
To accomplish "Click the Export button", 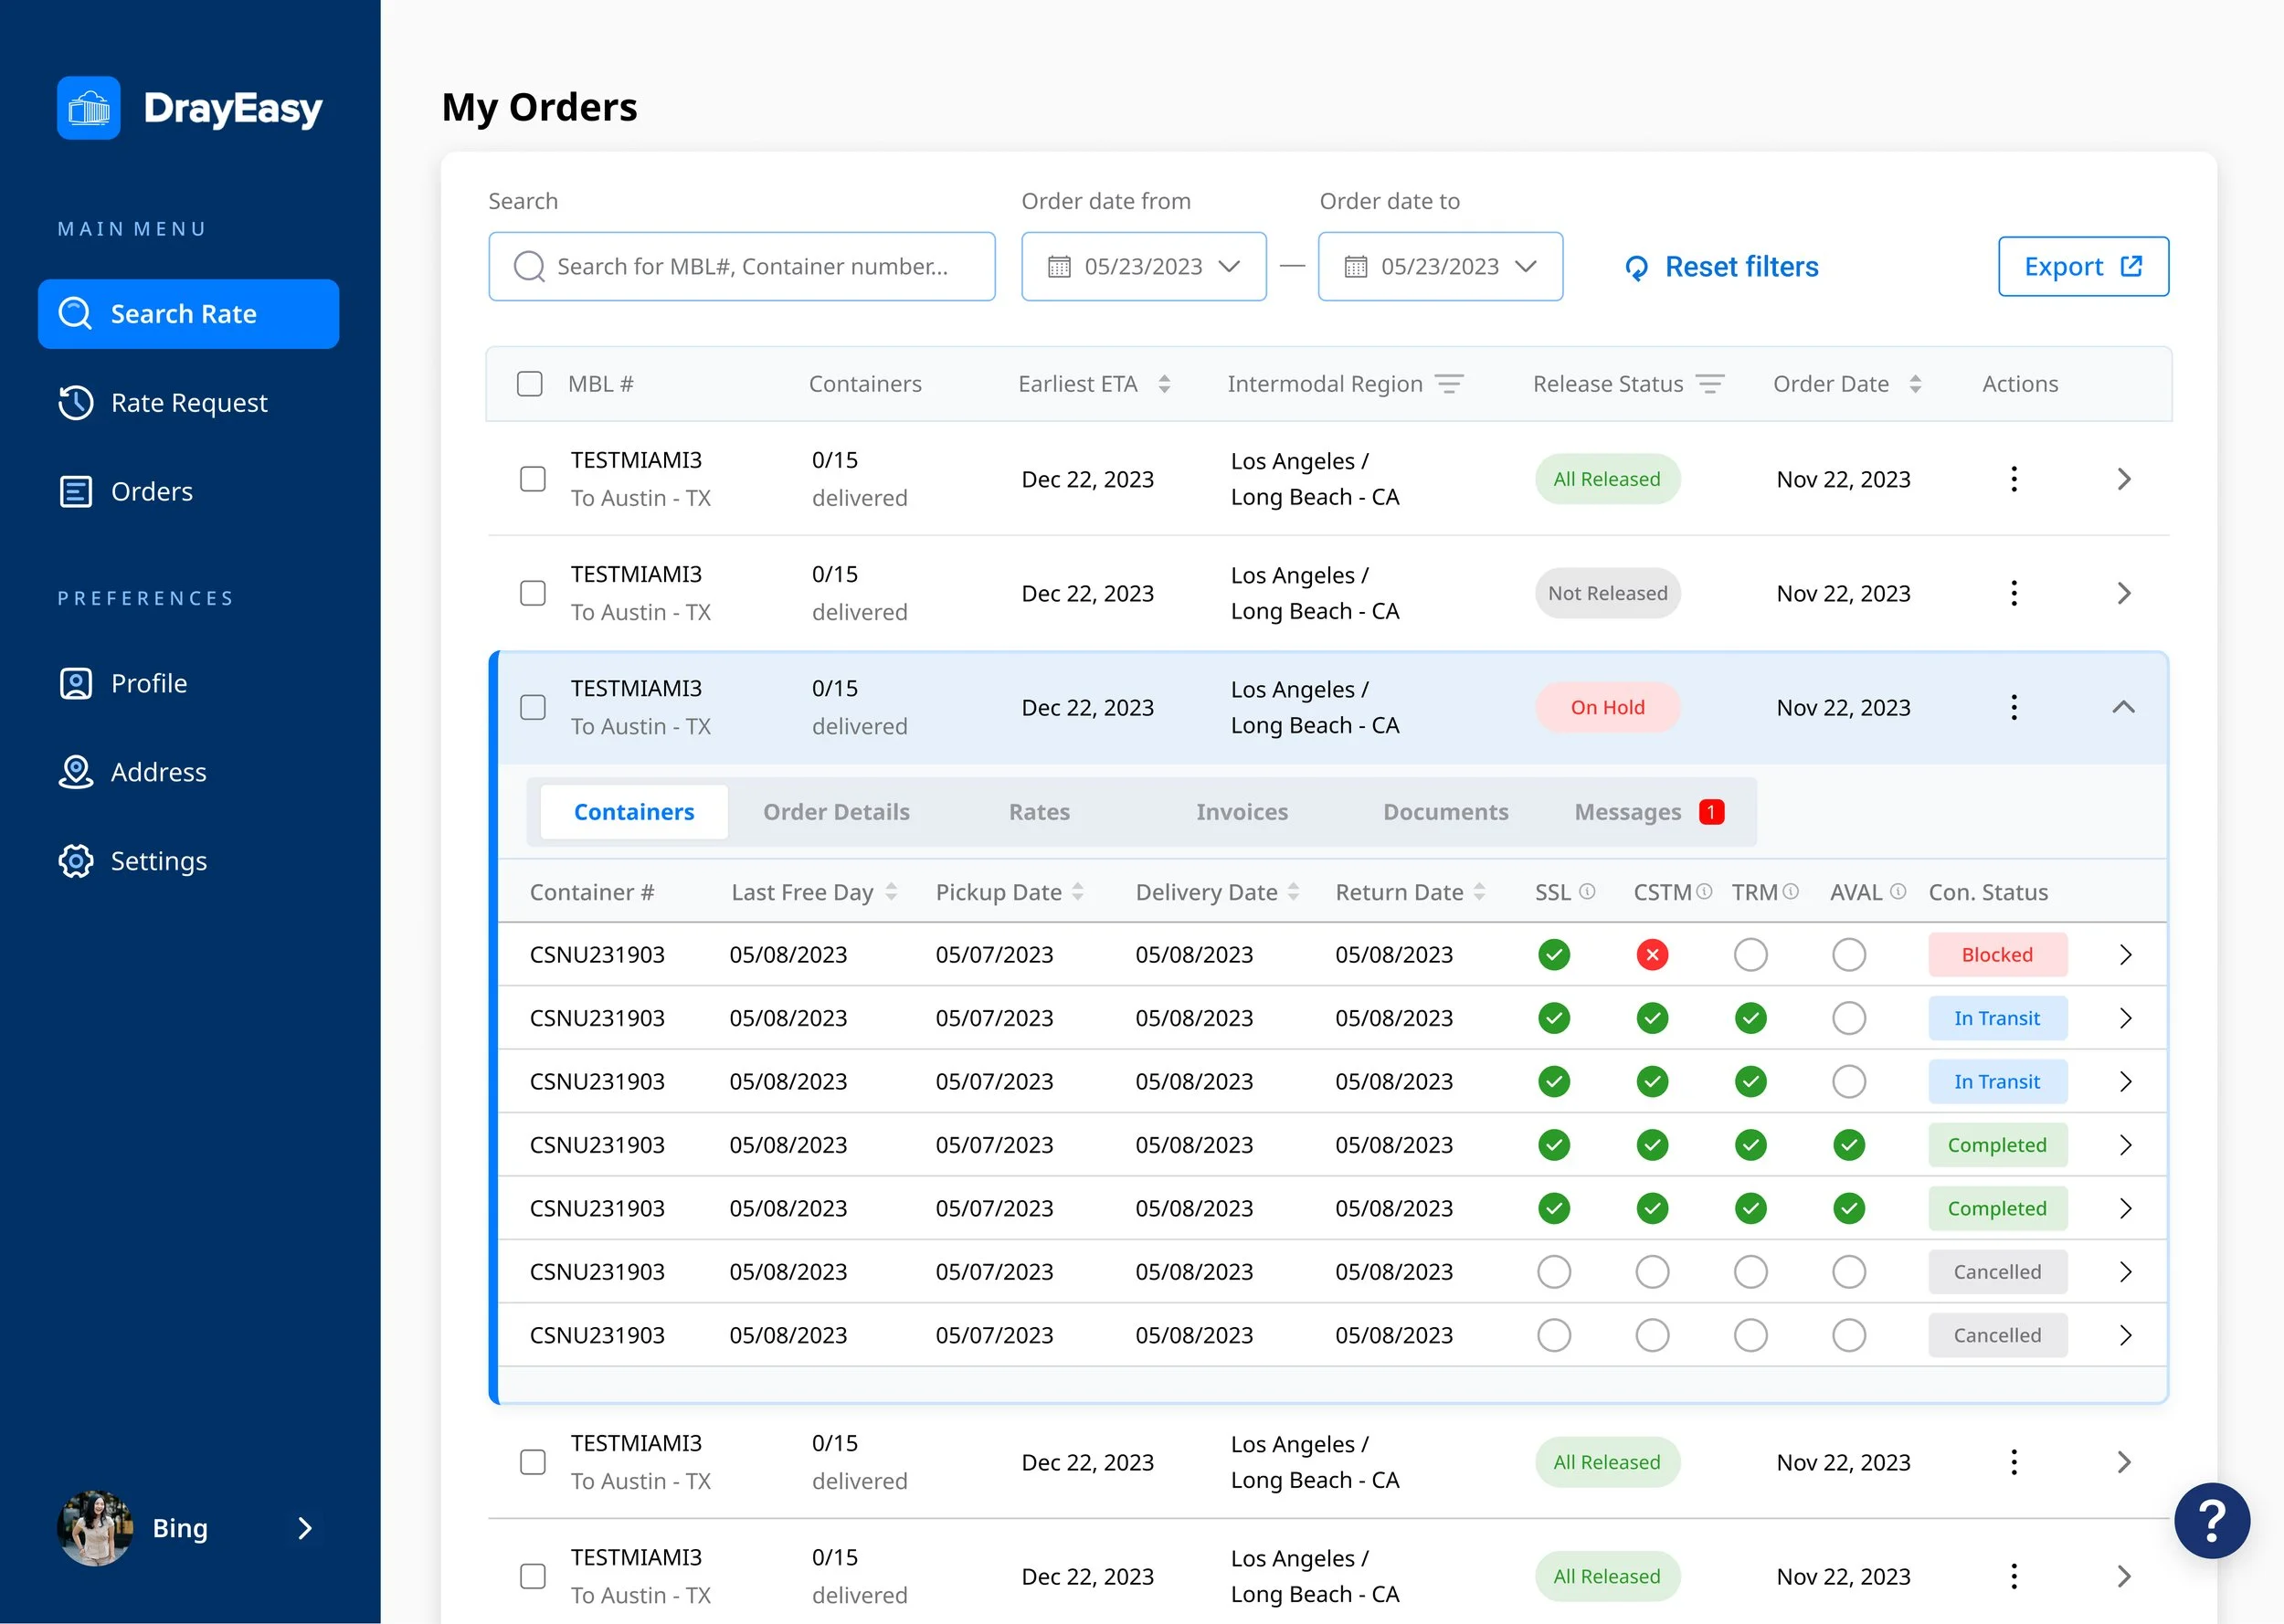I will [2083, 267].
